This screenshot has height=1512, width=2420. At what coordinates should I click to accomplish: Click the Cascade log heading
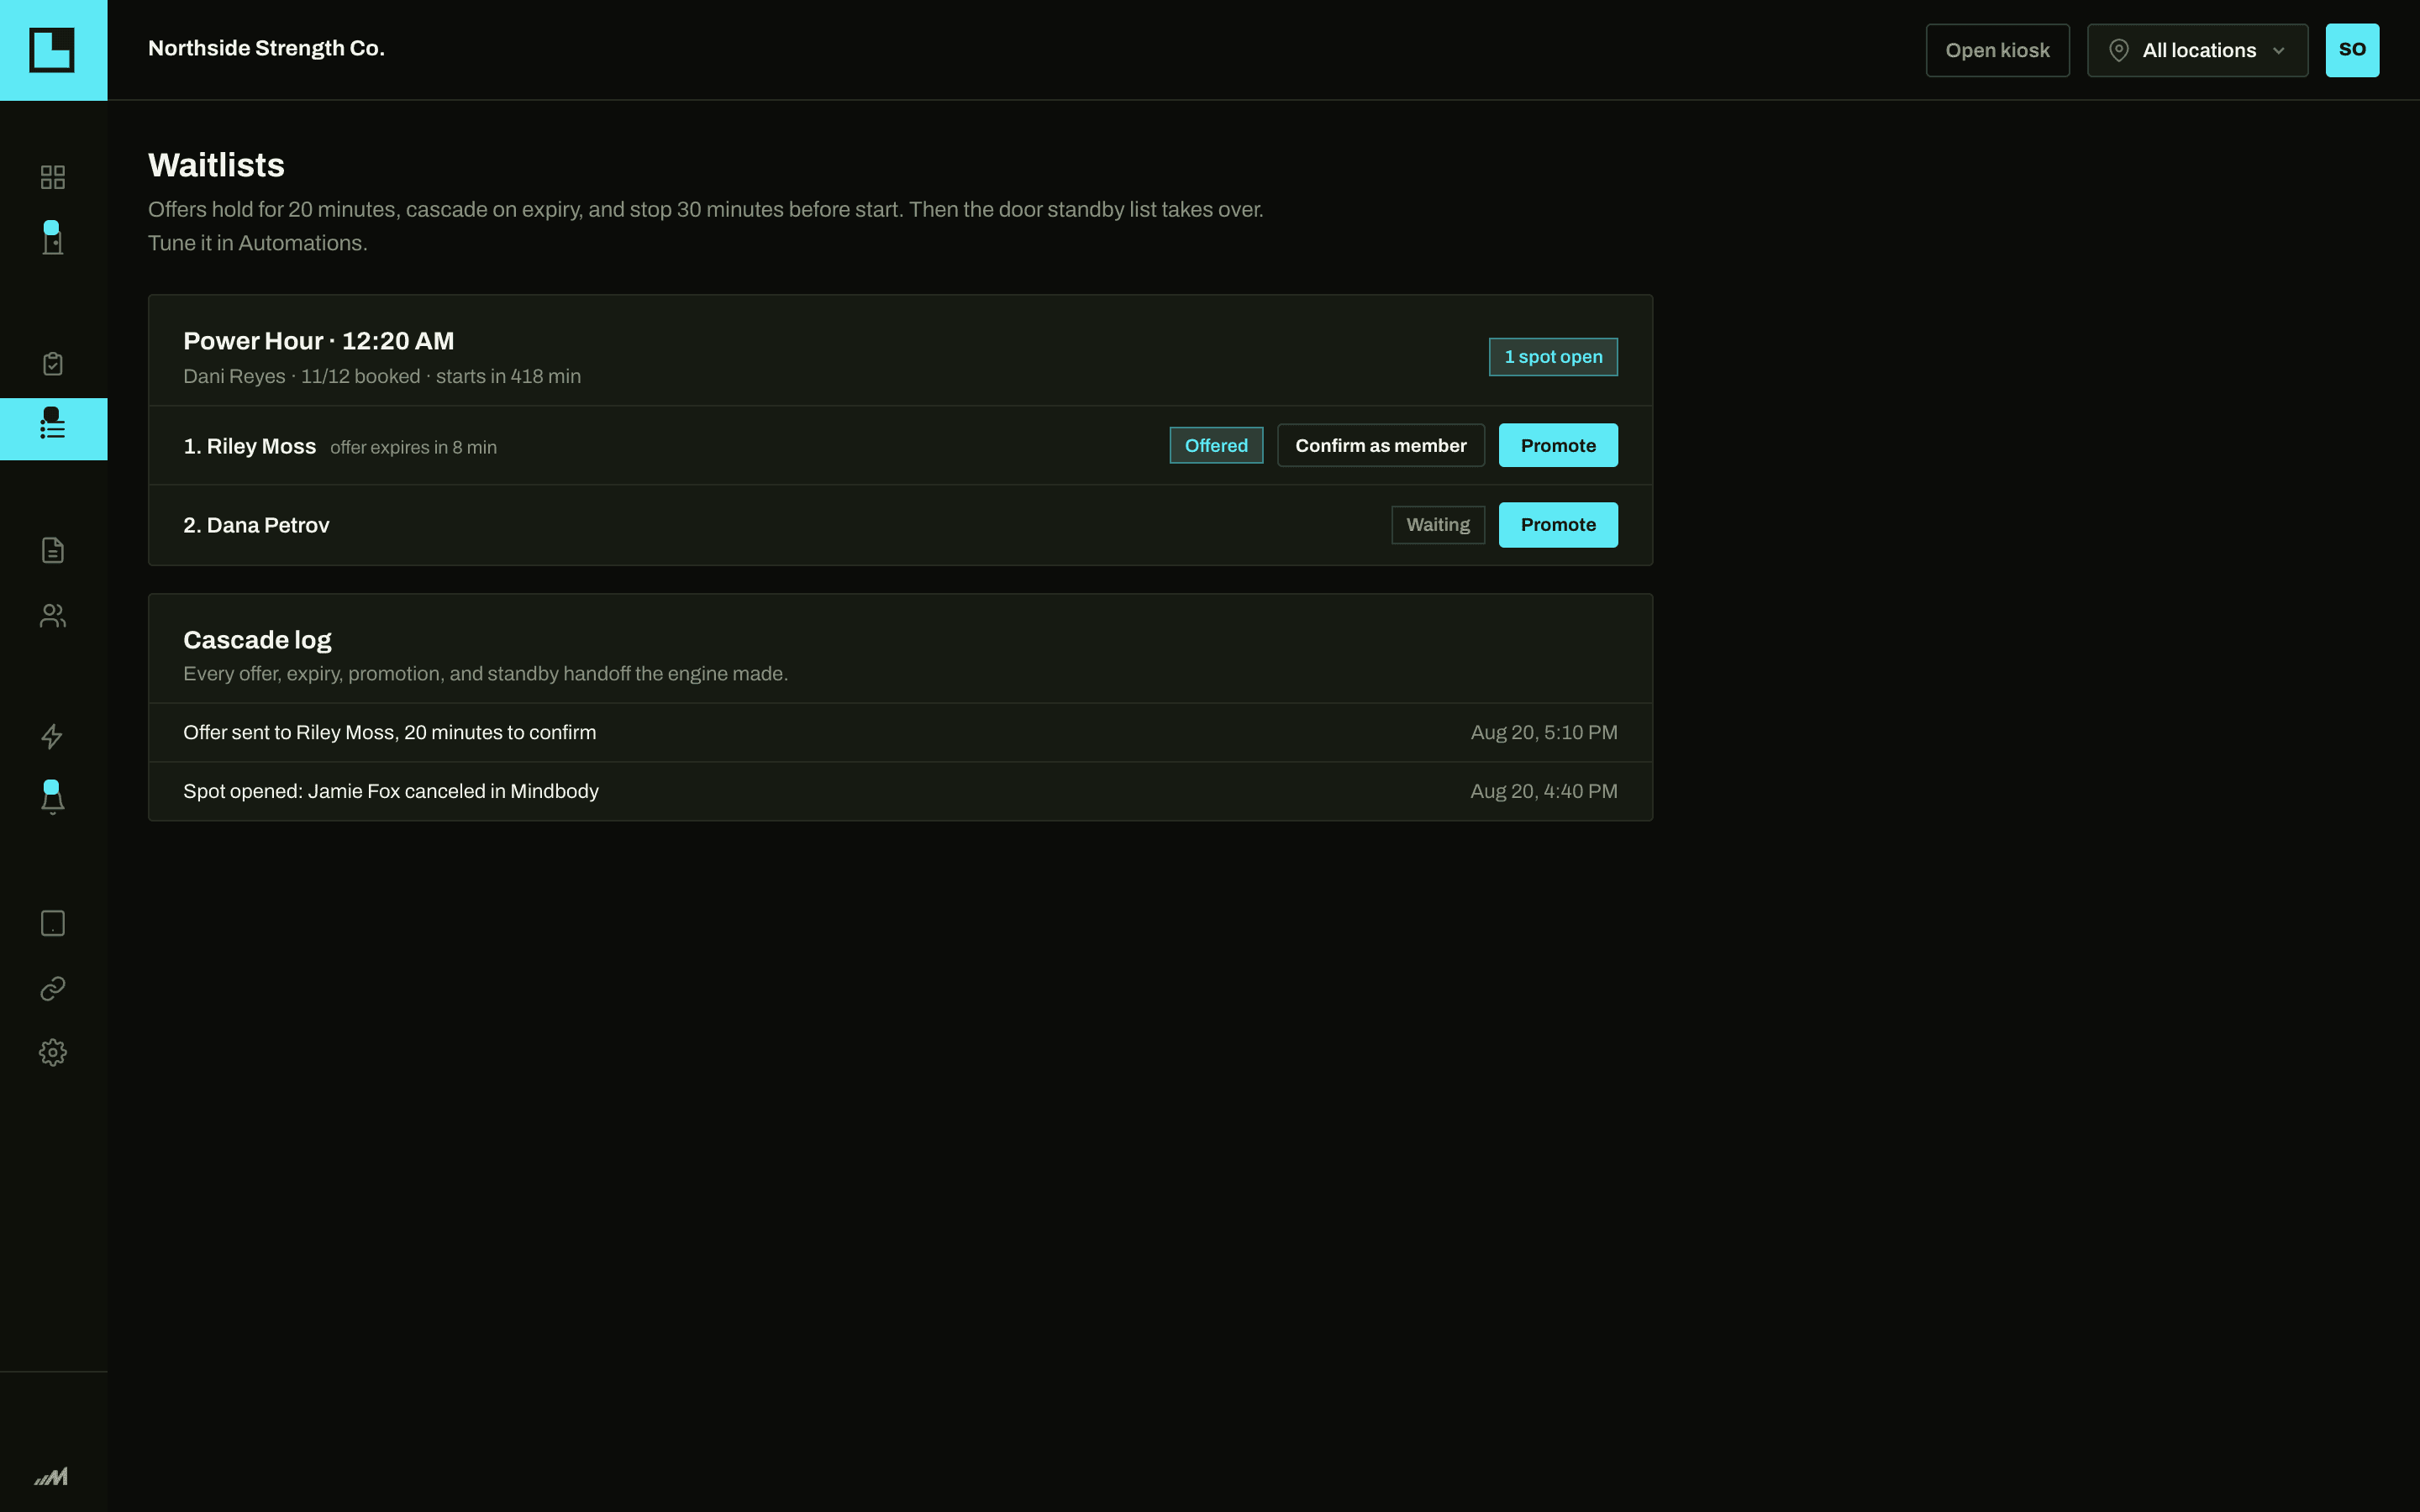(257, 640)
